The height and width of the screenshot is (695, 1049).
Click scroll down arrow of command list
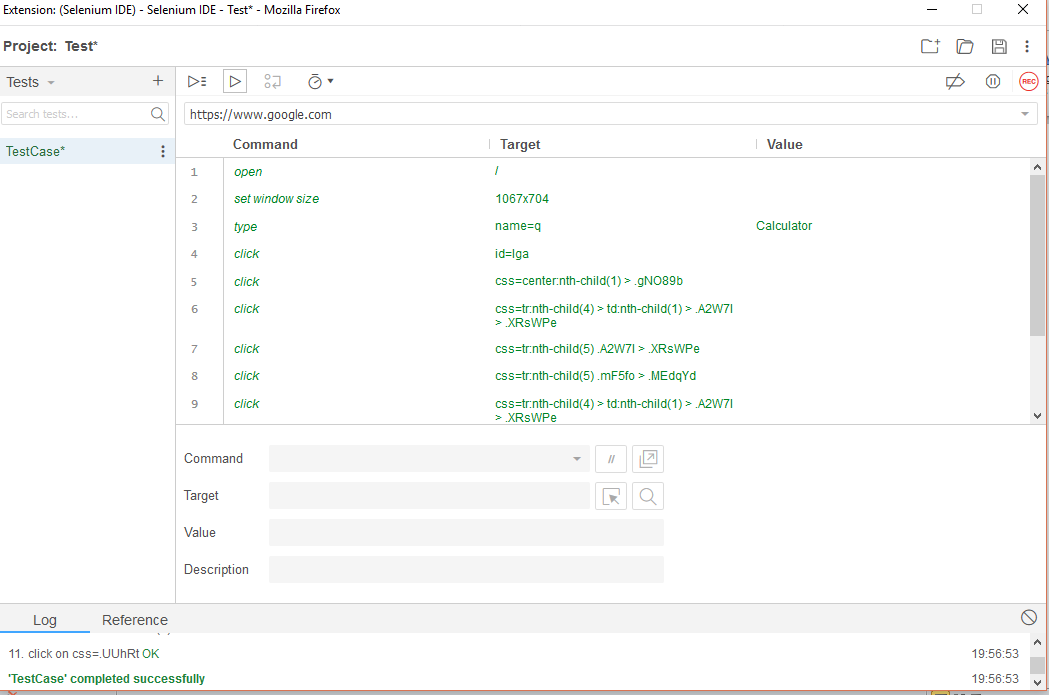click(x=1037, y=416)
